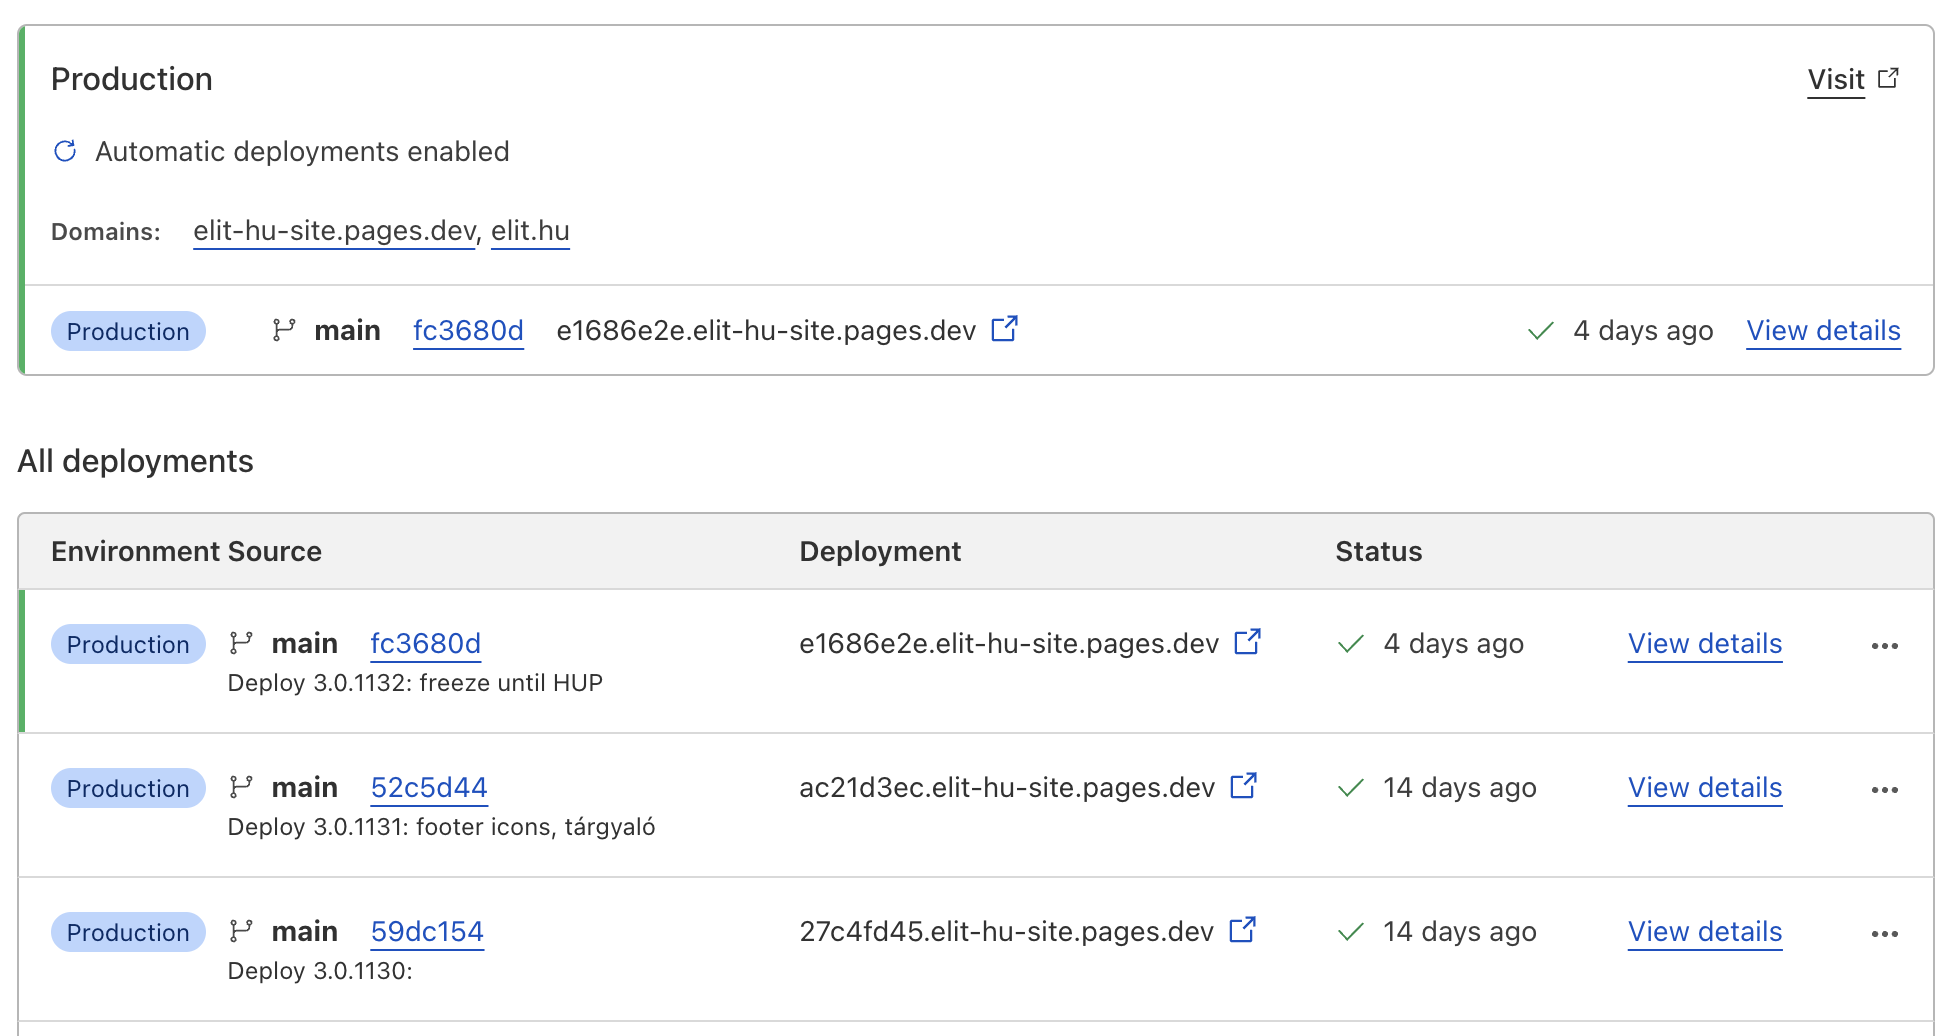Open commit 52c5d44
Screen dimensions: 1956x1036
(428, 787)
